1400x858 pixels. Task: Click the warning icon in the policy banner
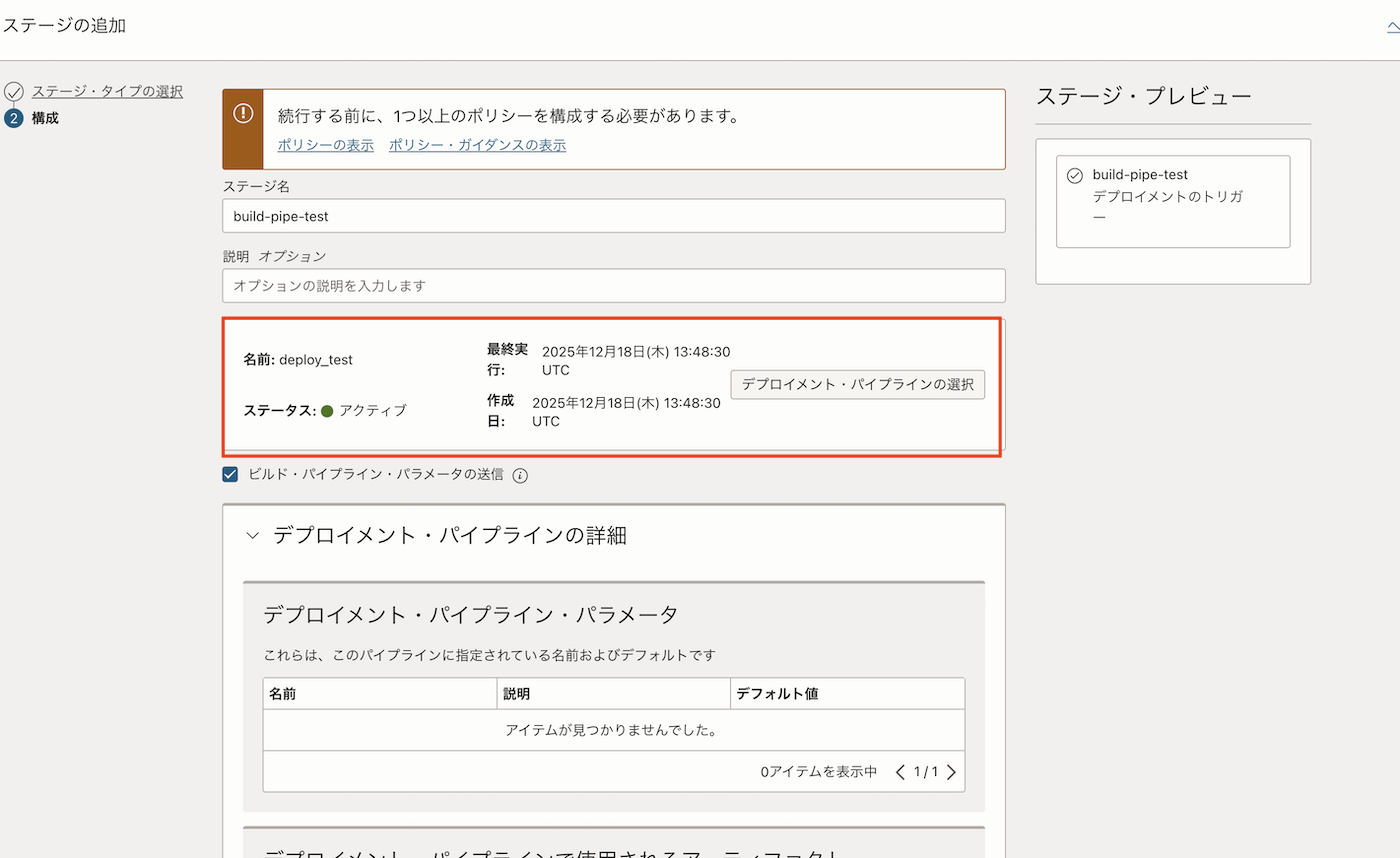pyautogui.click(x=243, y=113)
